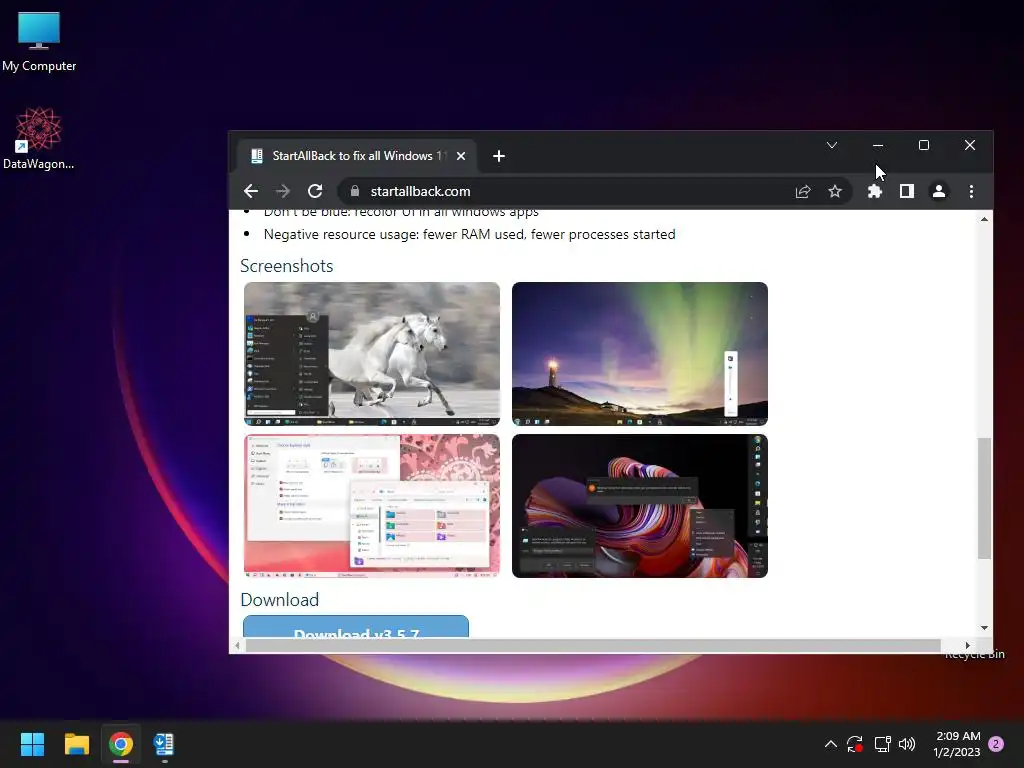Select the My Computer desktop icon
This screenshot has width=1024, height=768.
(39, 42)
